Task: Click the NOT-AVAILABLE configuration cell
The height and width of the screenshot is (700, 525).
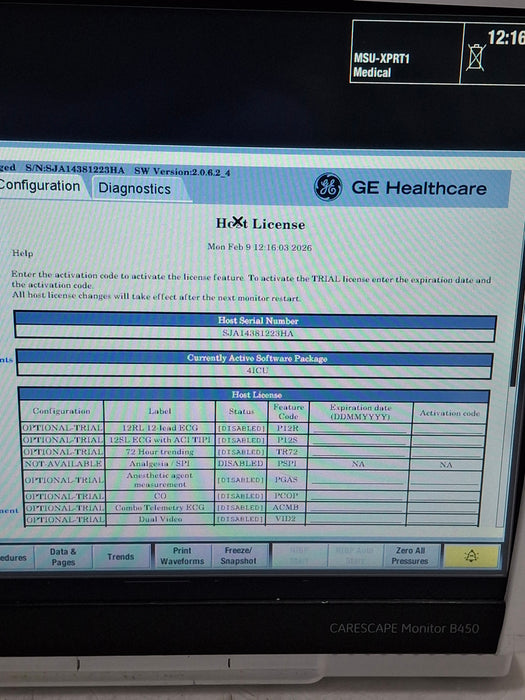Action: (x=63, y=464)
